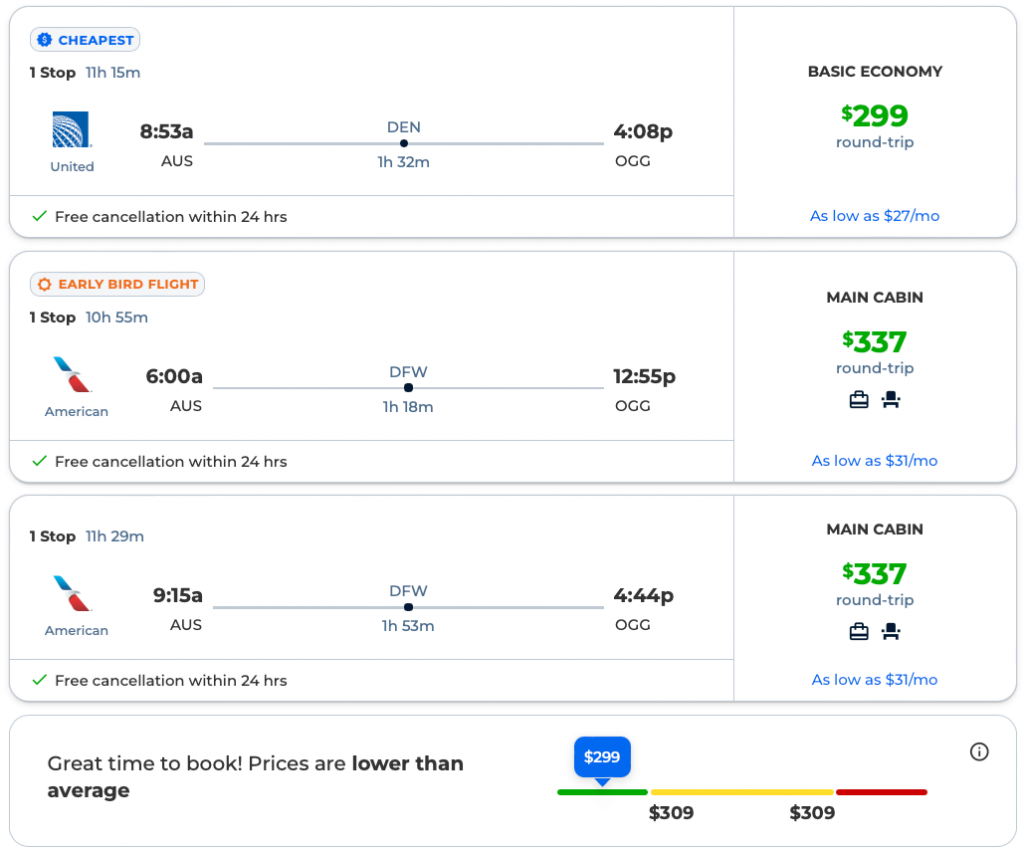Click the bag icon on the 9:15a flight
This screenshot has width=1024, height=851.
point(859,632)
